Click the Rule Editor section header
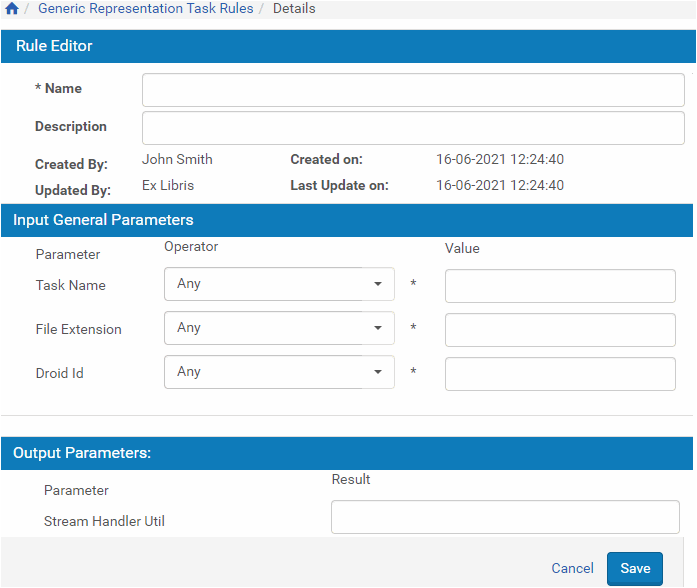 348,46
